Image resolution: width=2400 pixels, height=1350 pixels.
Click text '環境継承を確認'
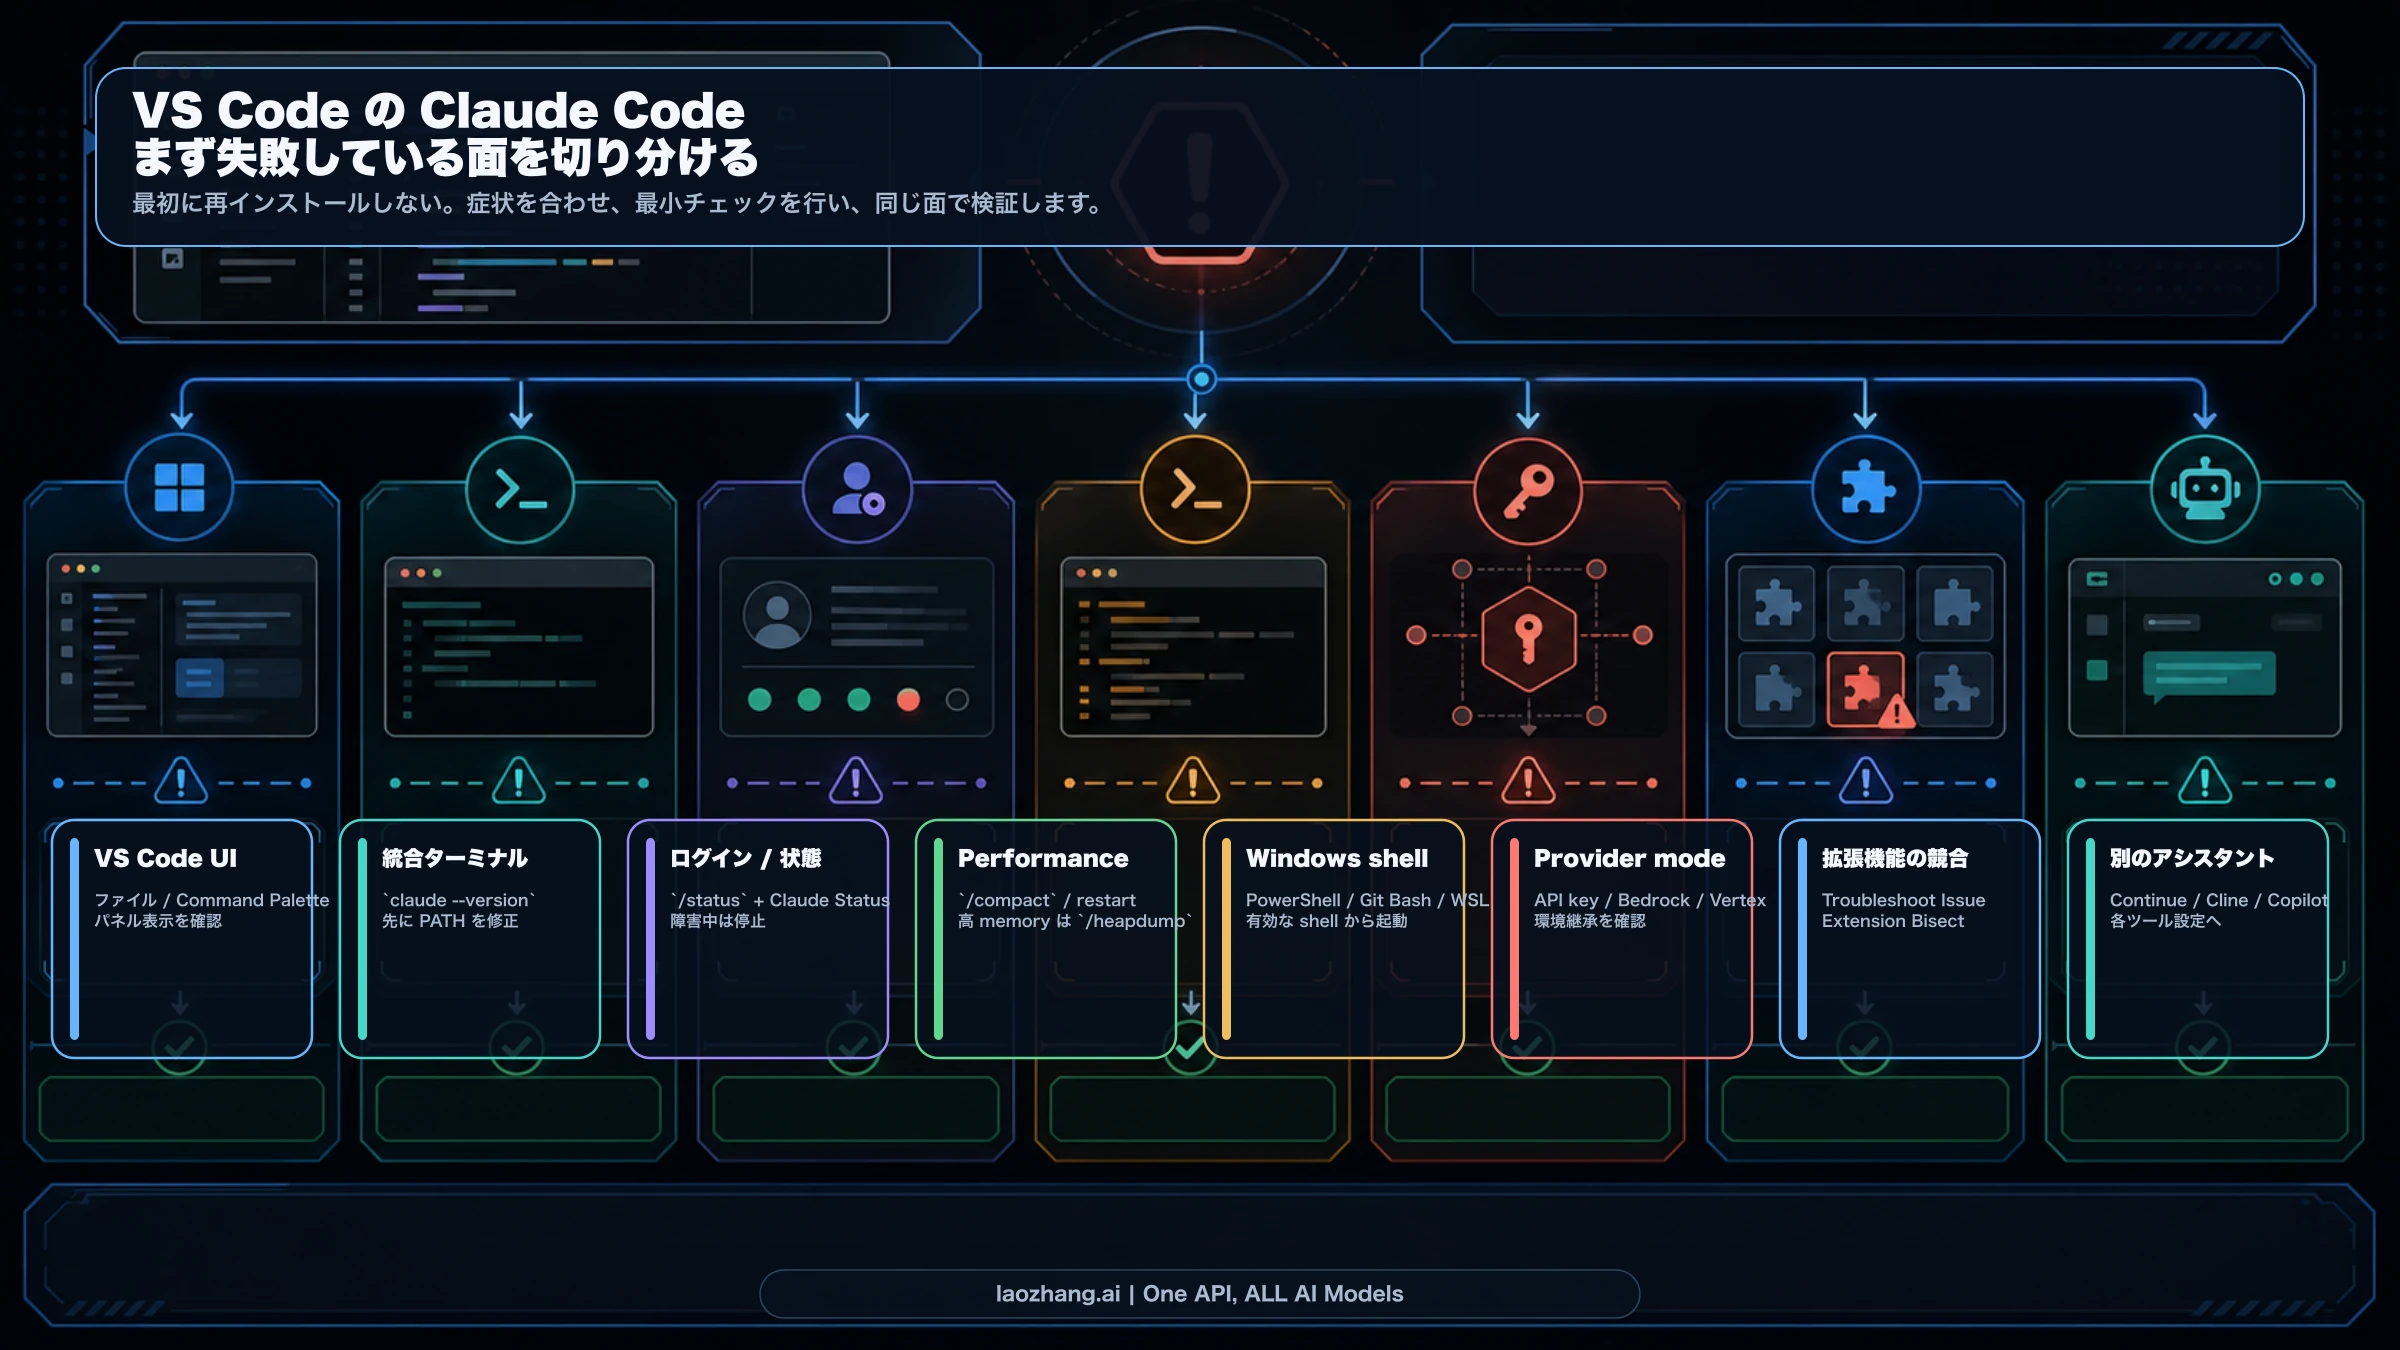point(1590,921)
